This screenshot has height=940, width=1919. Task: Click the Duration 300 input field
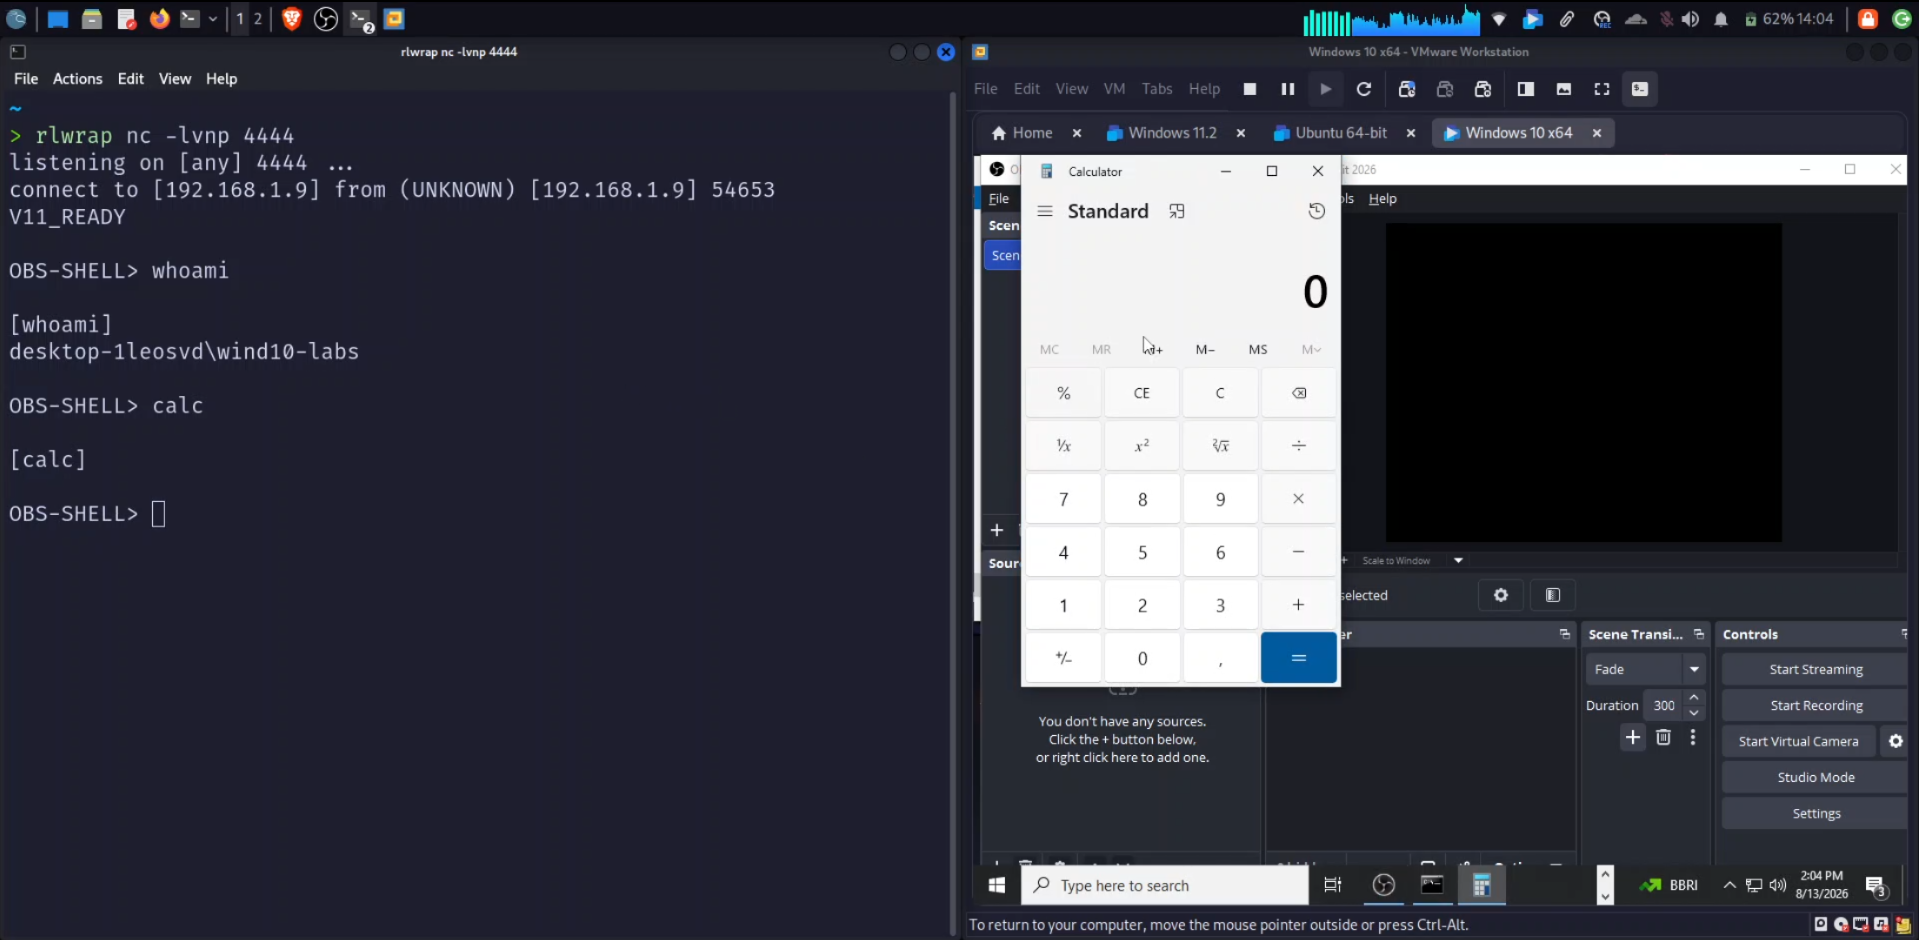(x=1665, y=706)
